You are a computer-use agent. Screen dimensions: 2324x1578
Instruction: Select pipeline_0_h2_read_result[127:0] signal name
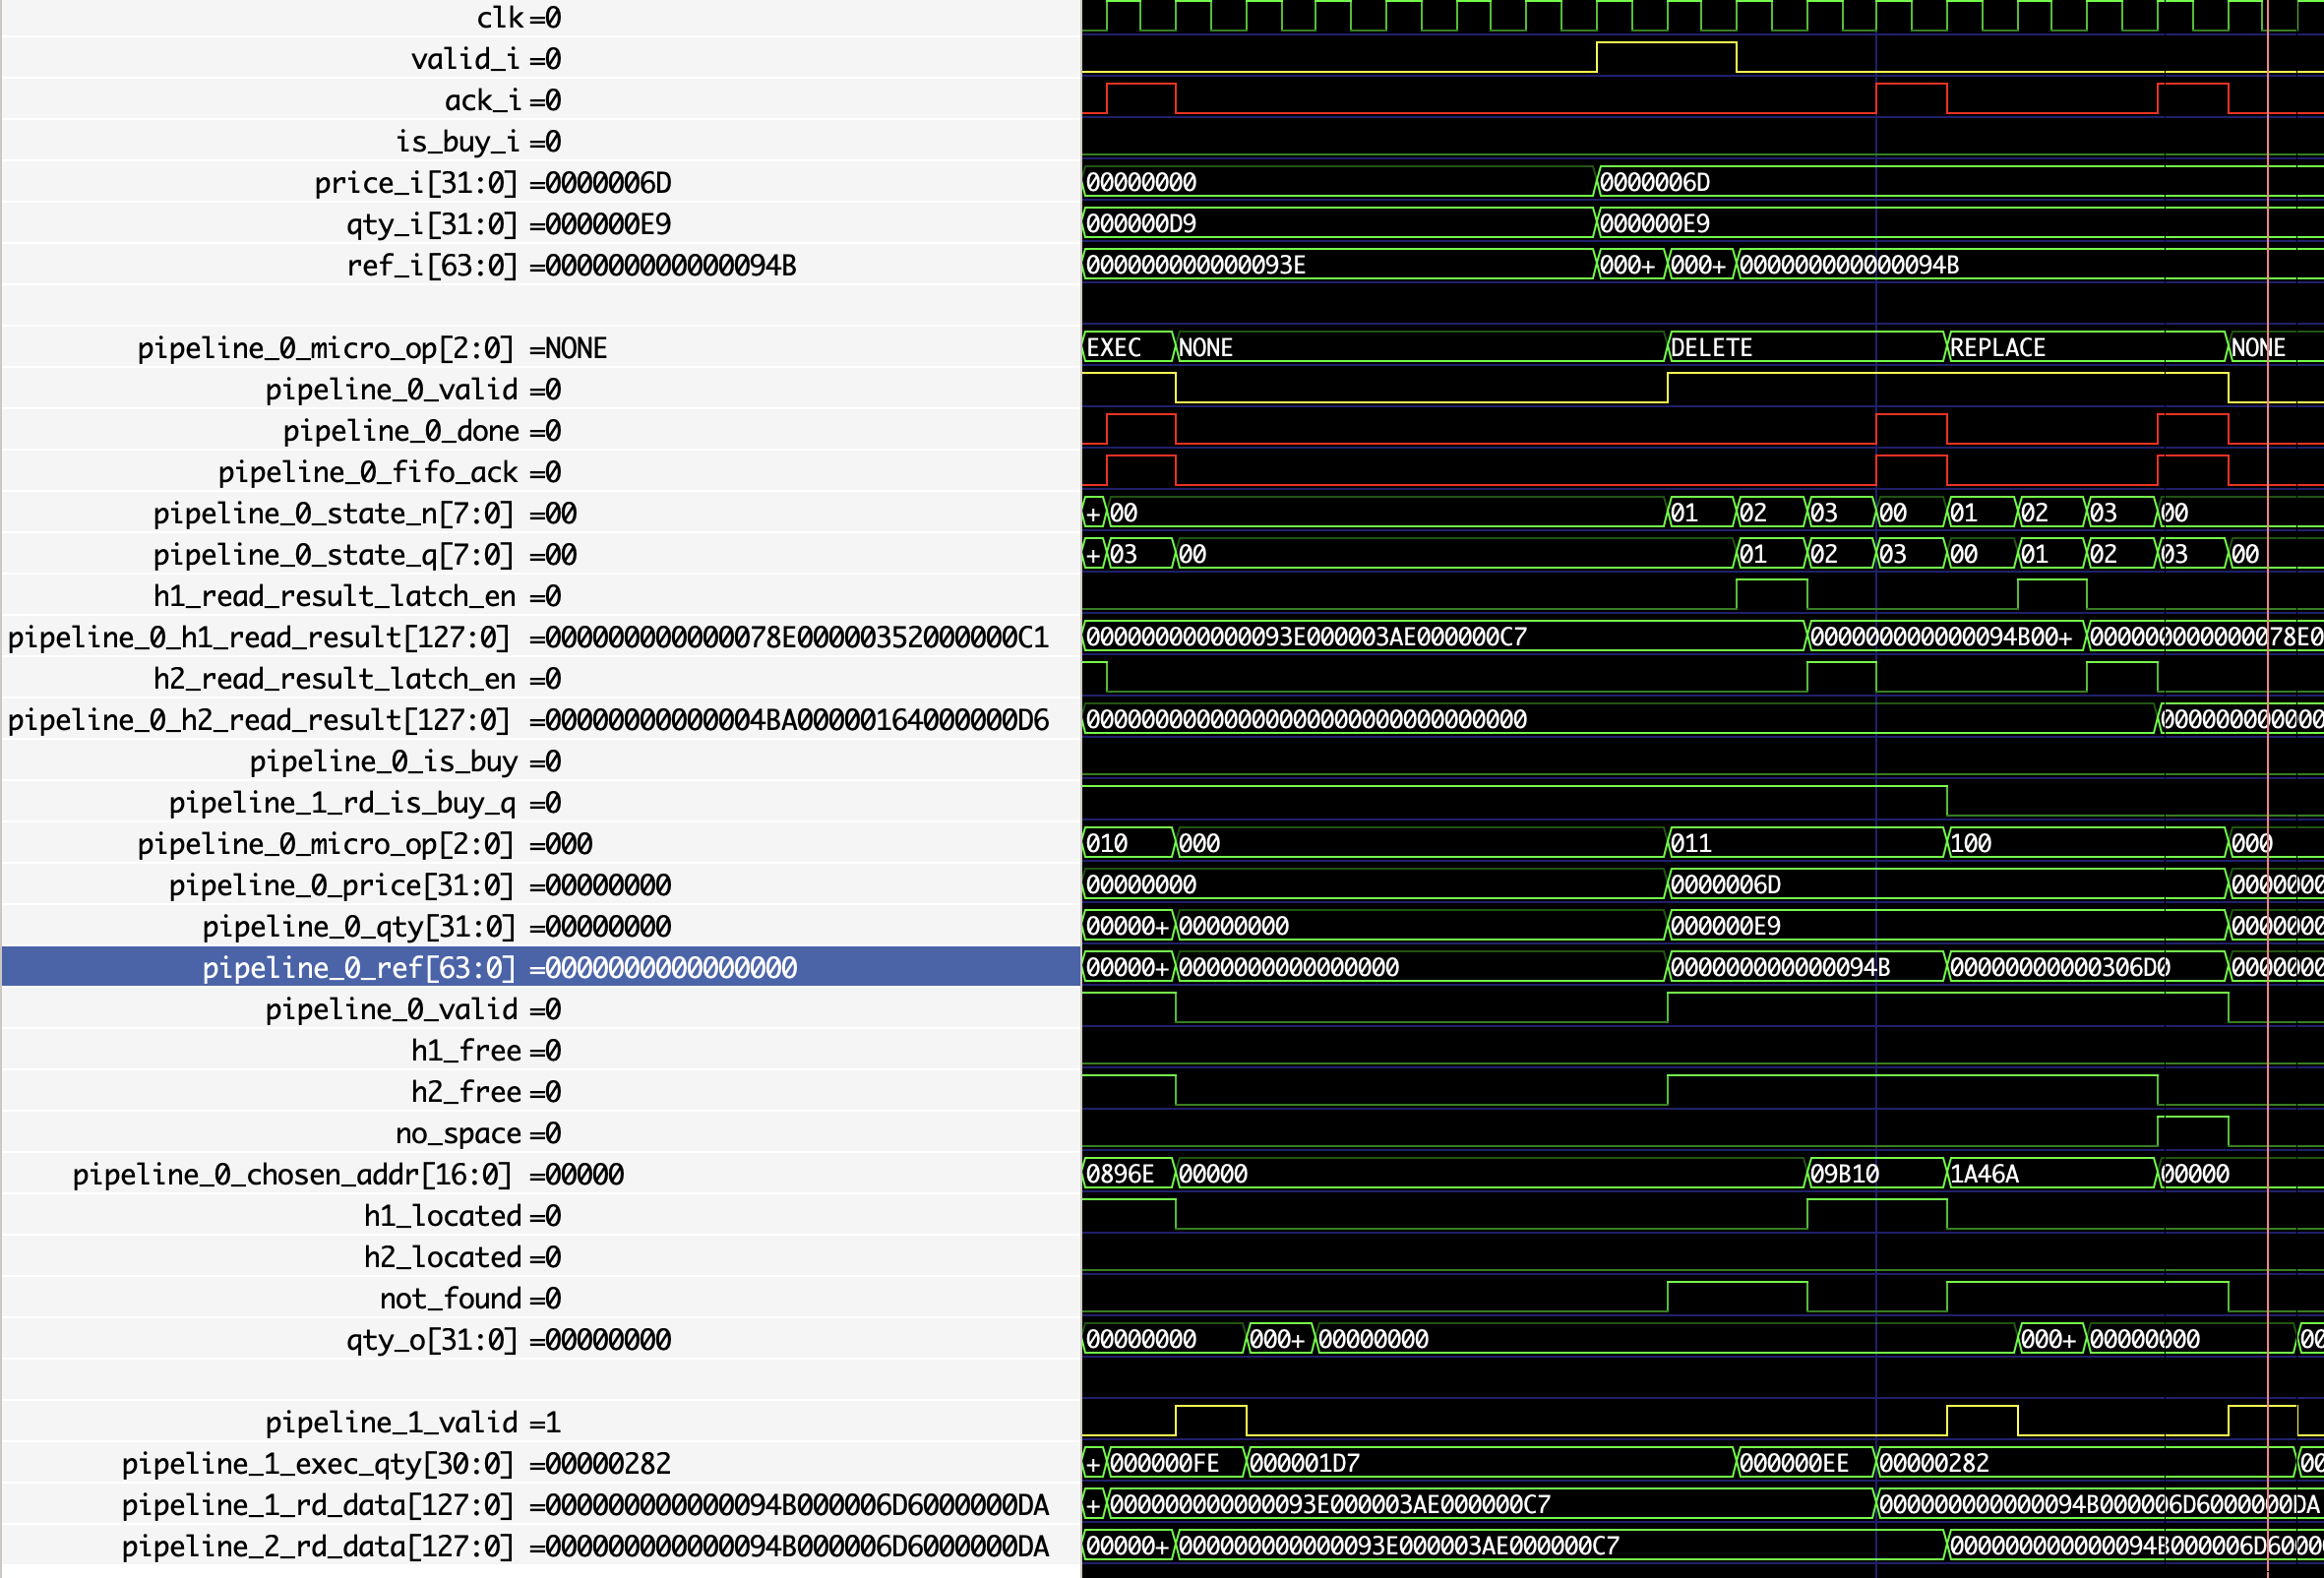[259, 720]
